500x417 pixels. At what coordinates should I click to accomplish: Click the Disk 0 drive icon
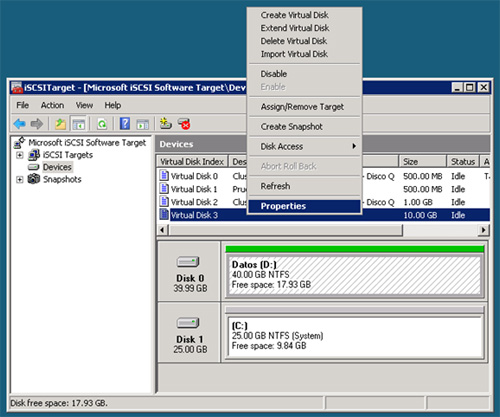[188, 262]
